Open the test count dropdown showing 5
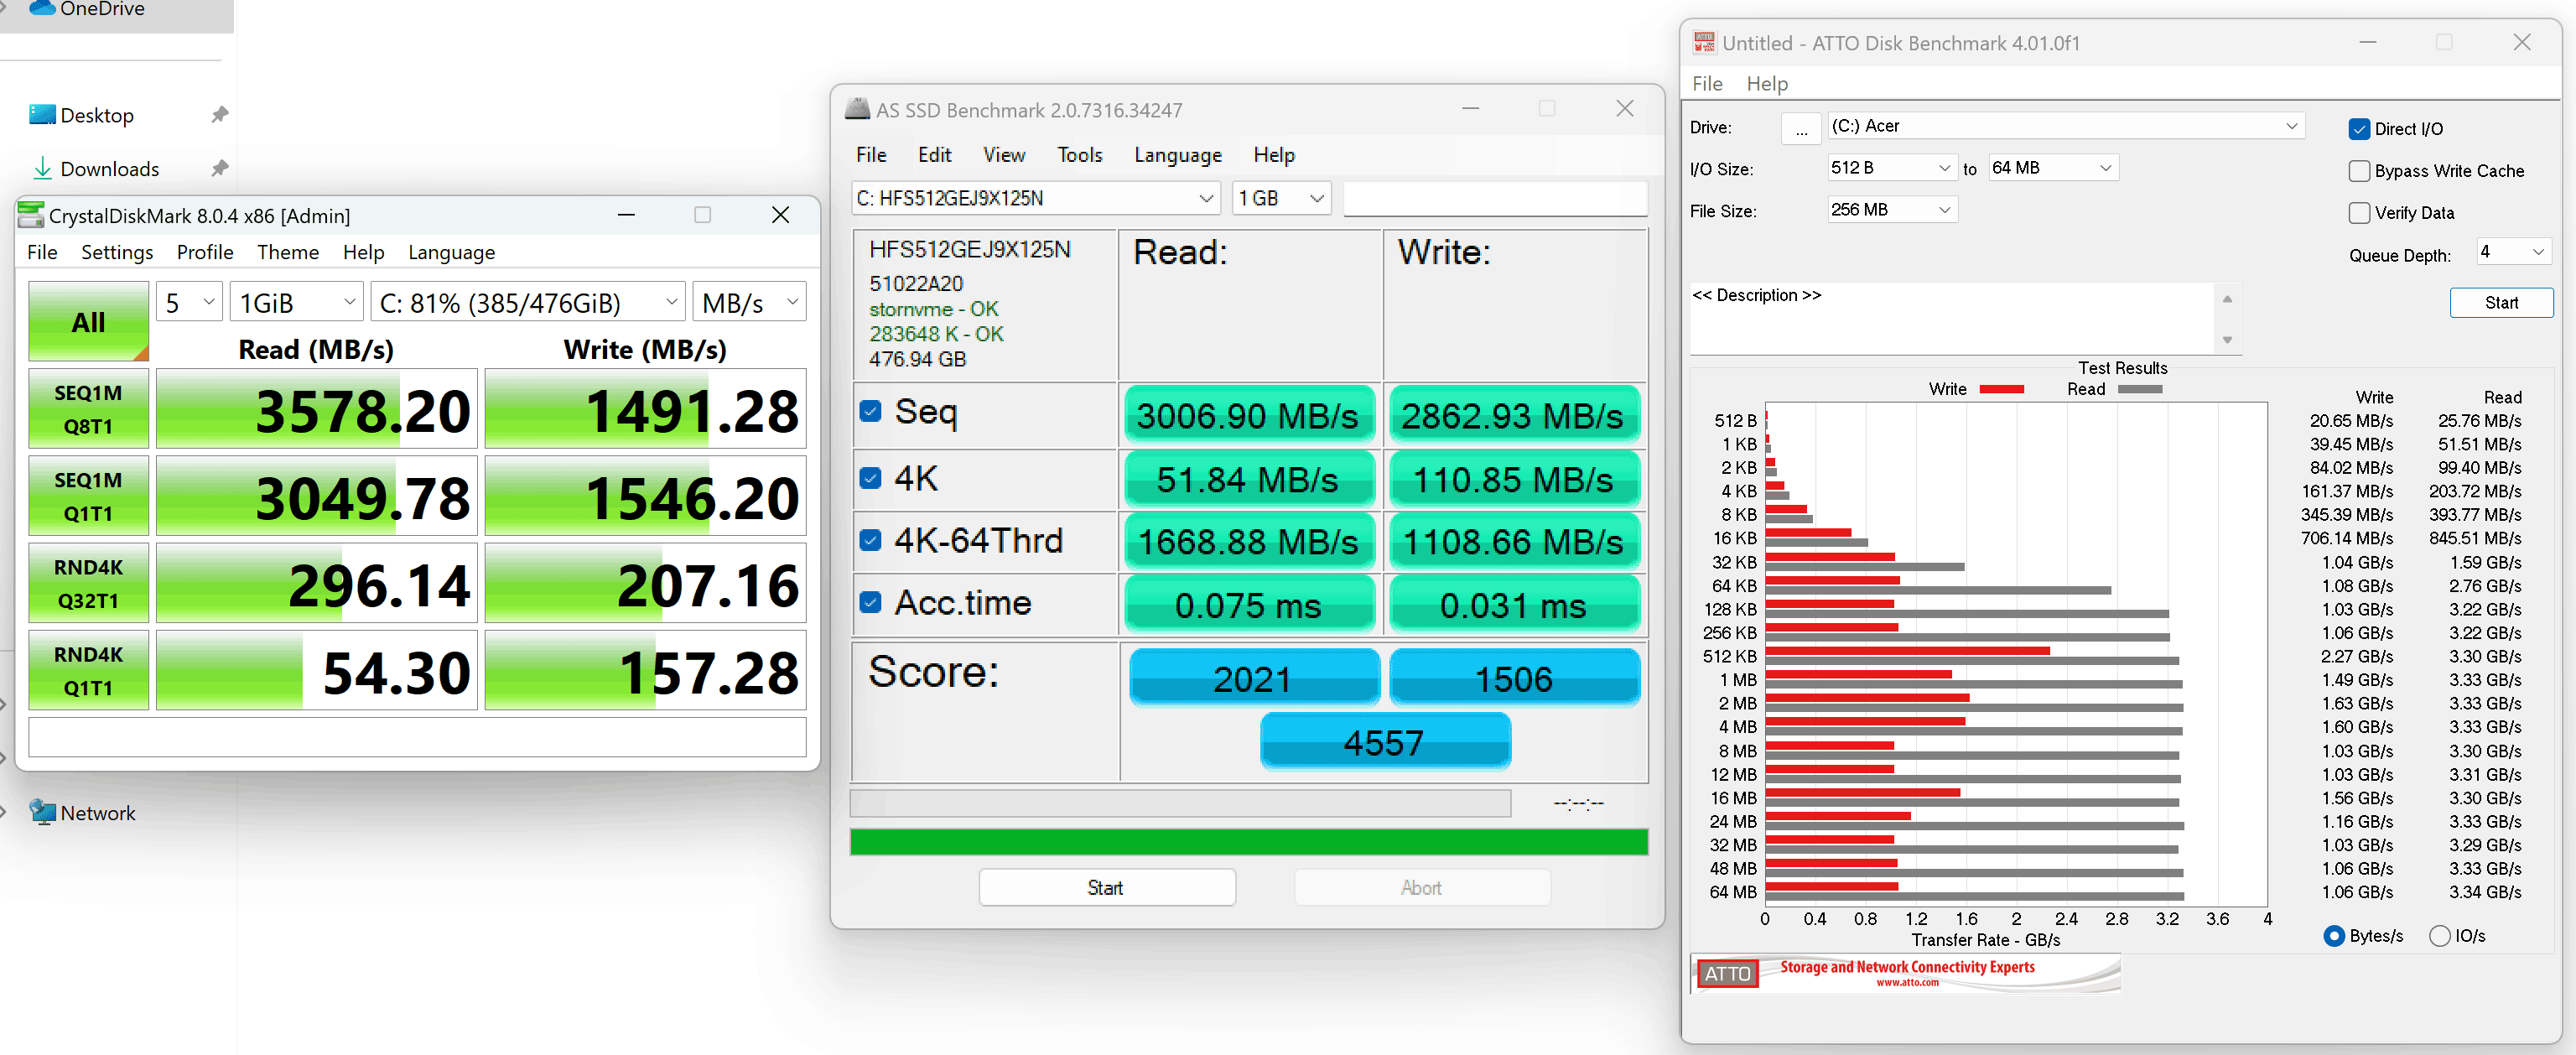Viewport: 2576px width, 1055px height. tap(189, 302)
